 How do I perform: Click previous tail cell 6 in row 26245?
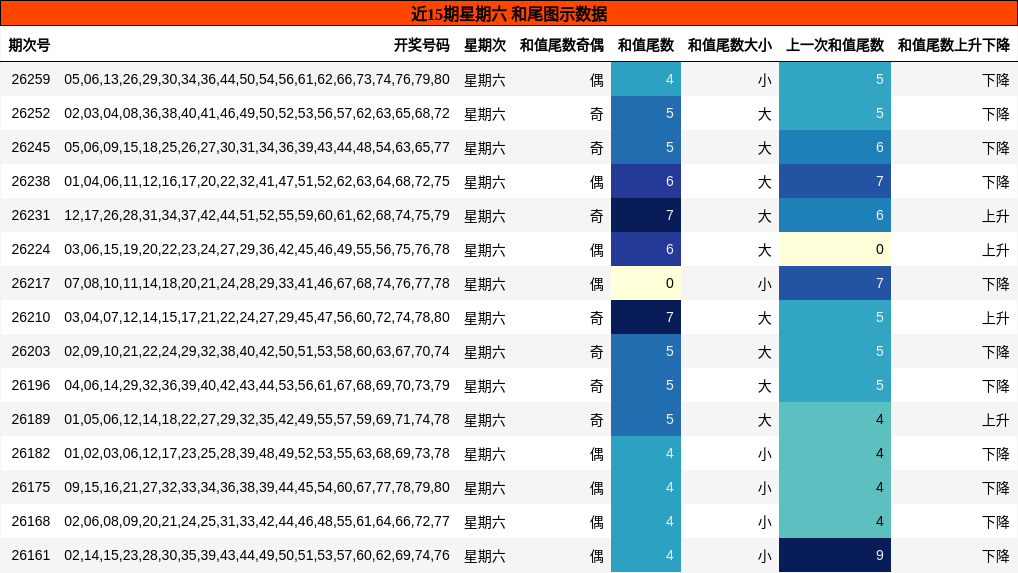click(x=835, y=147)
